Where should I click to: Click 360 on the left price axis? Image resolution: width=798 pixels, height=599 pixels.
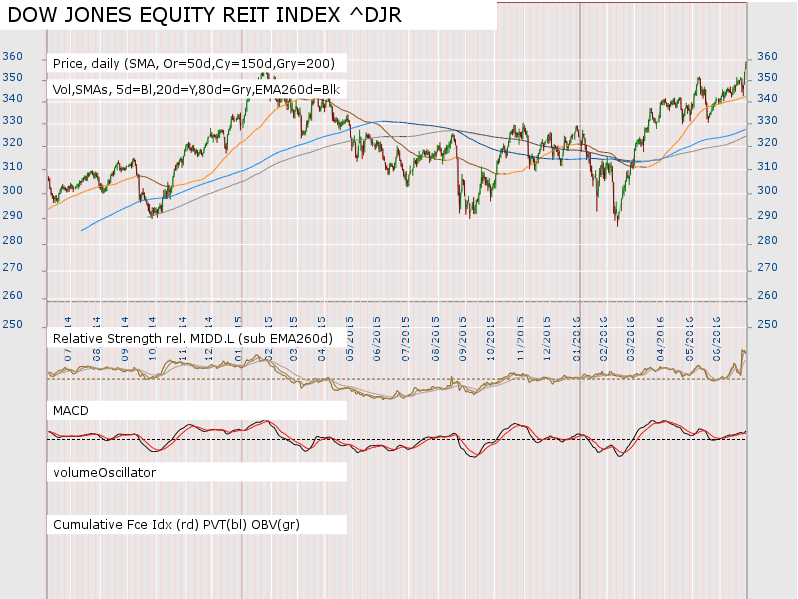[13, 56]
